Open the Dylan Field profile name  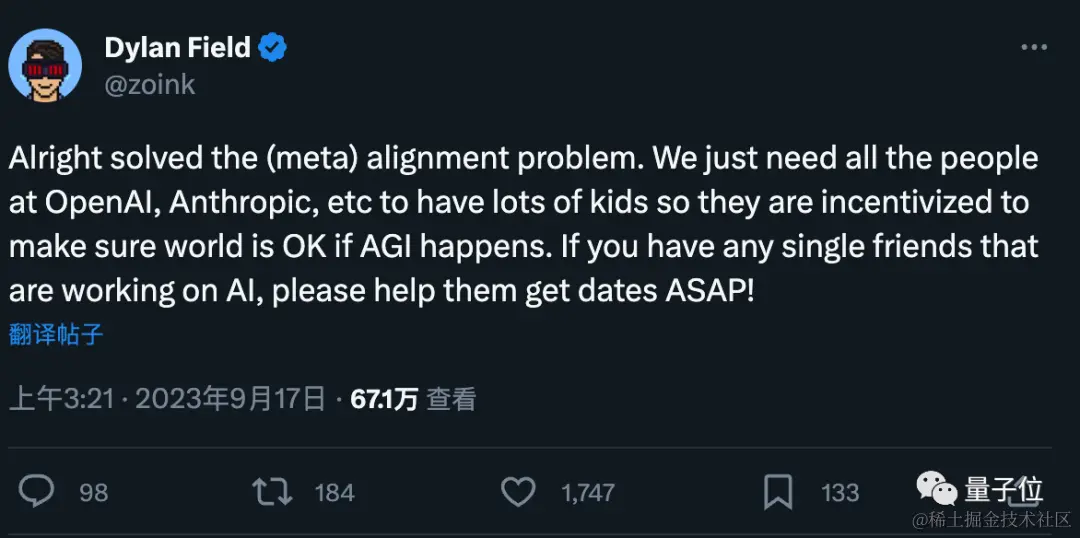[178, 48]
